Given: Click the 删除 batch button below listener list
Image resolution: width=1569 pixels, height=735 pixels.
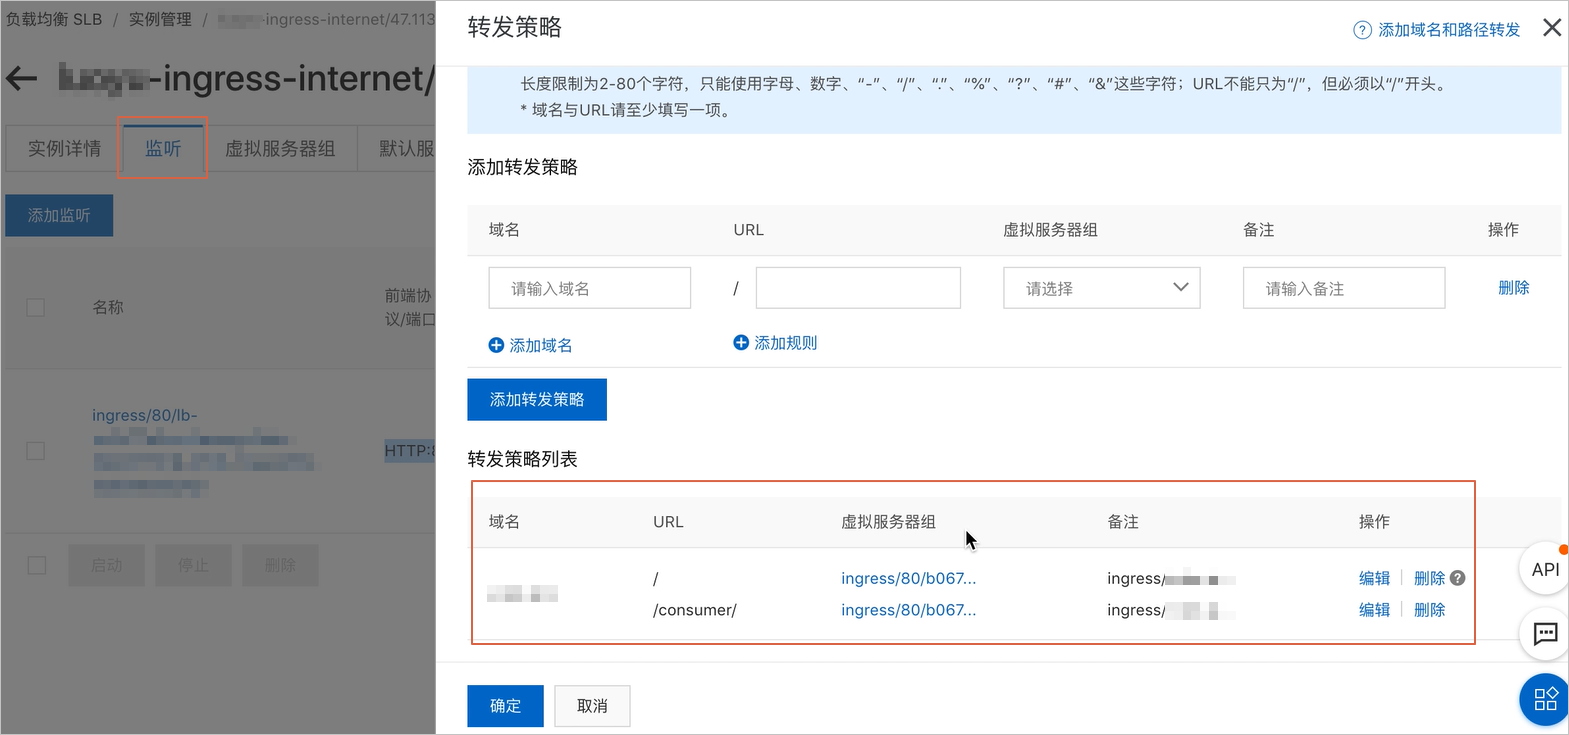Looking at the screenshot, I should coord(280,566).
